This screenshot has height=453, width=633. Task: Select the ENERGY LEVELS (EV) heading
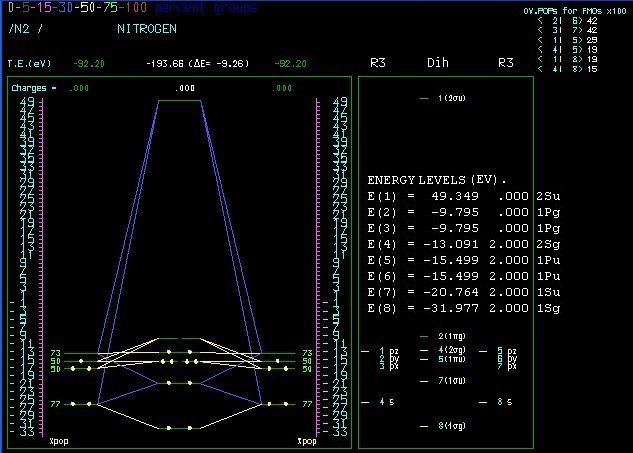tap(436, 180)
